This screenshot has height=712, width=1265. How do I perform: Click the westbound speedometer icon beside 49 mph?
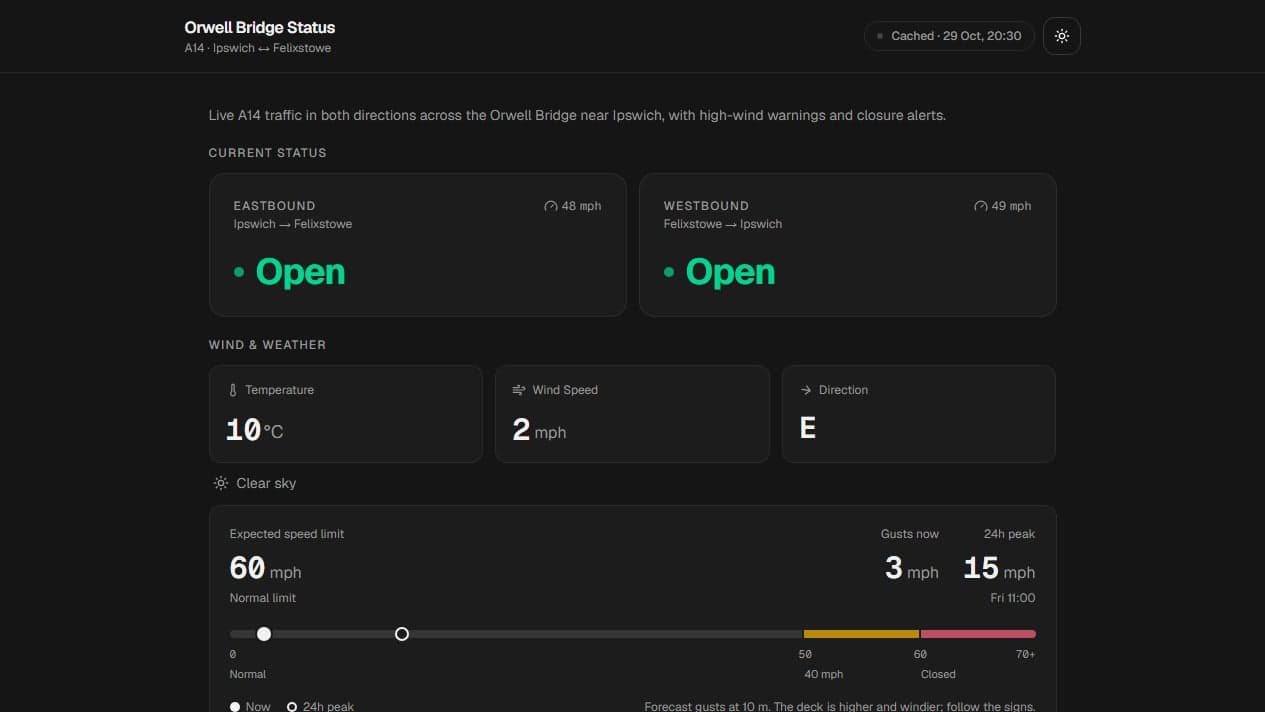(x=980, y=206)
